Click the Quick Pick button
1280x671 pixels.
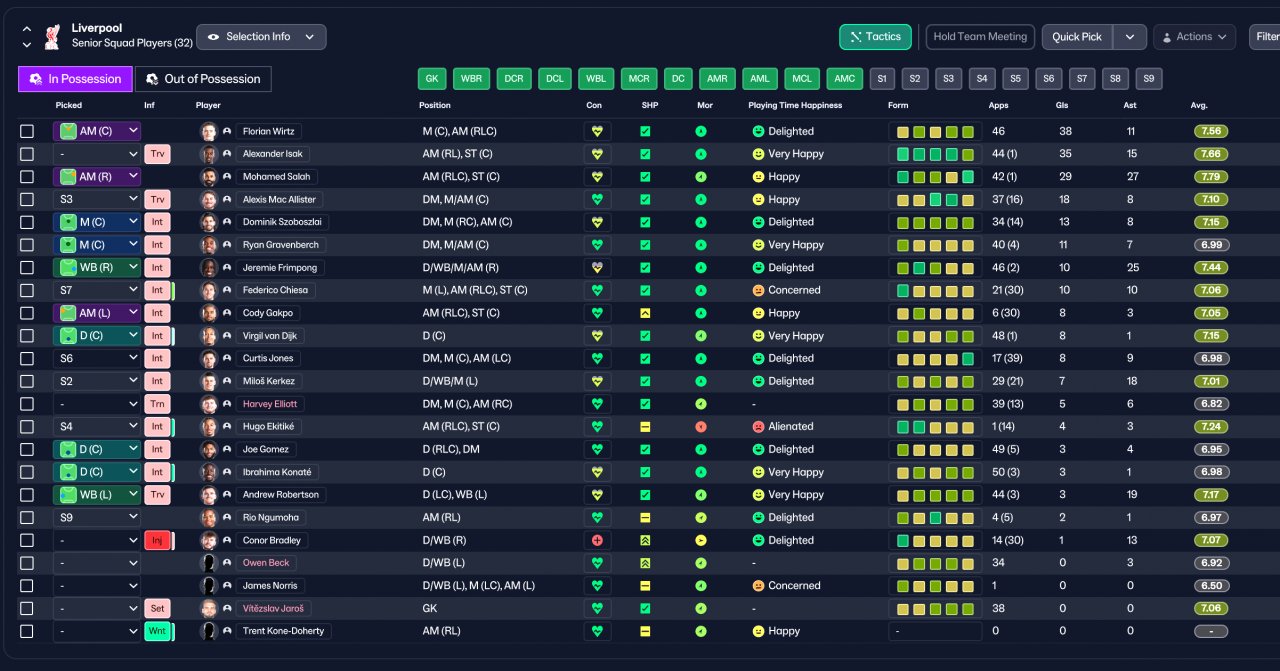click(x=1078, y=37)
